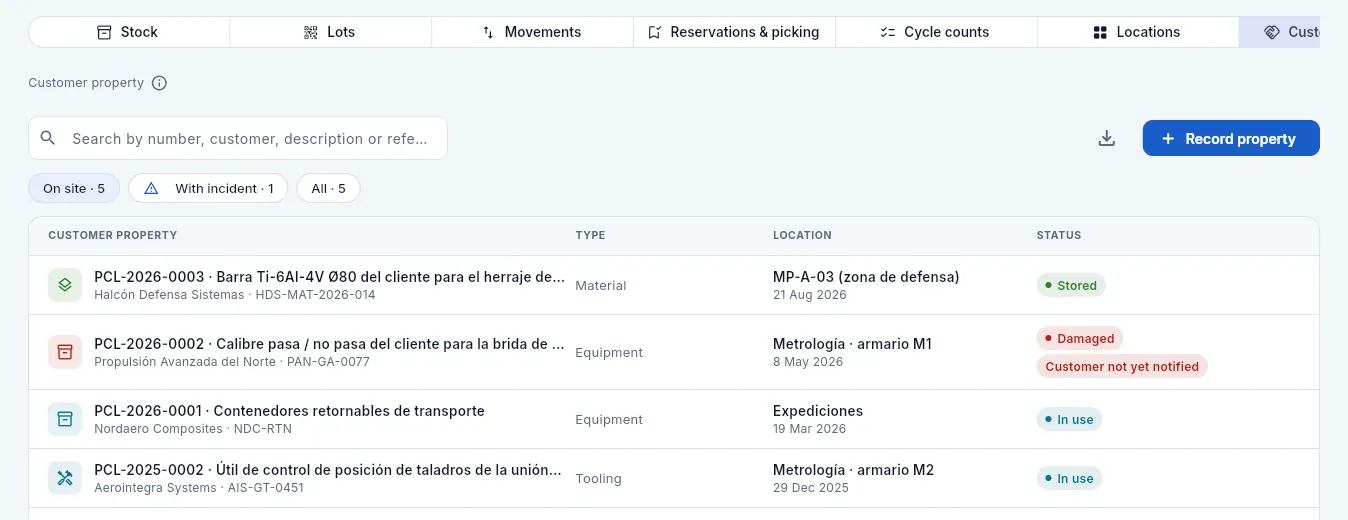Go to the Movements tab
The width and height of the screenshot is (1348, 520).
pyautogui.click(x=532, y=32)
